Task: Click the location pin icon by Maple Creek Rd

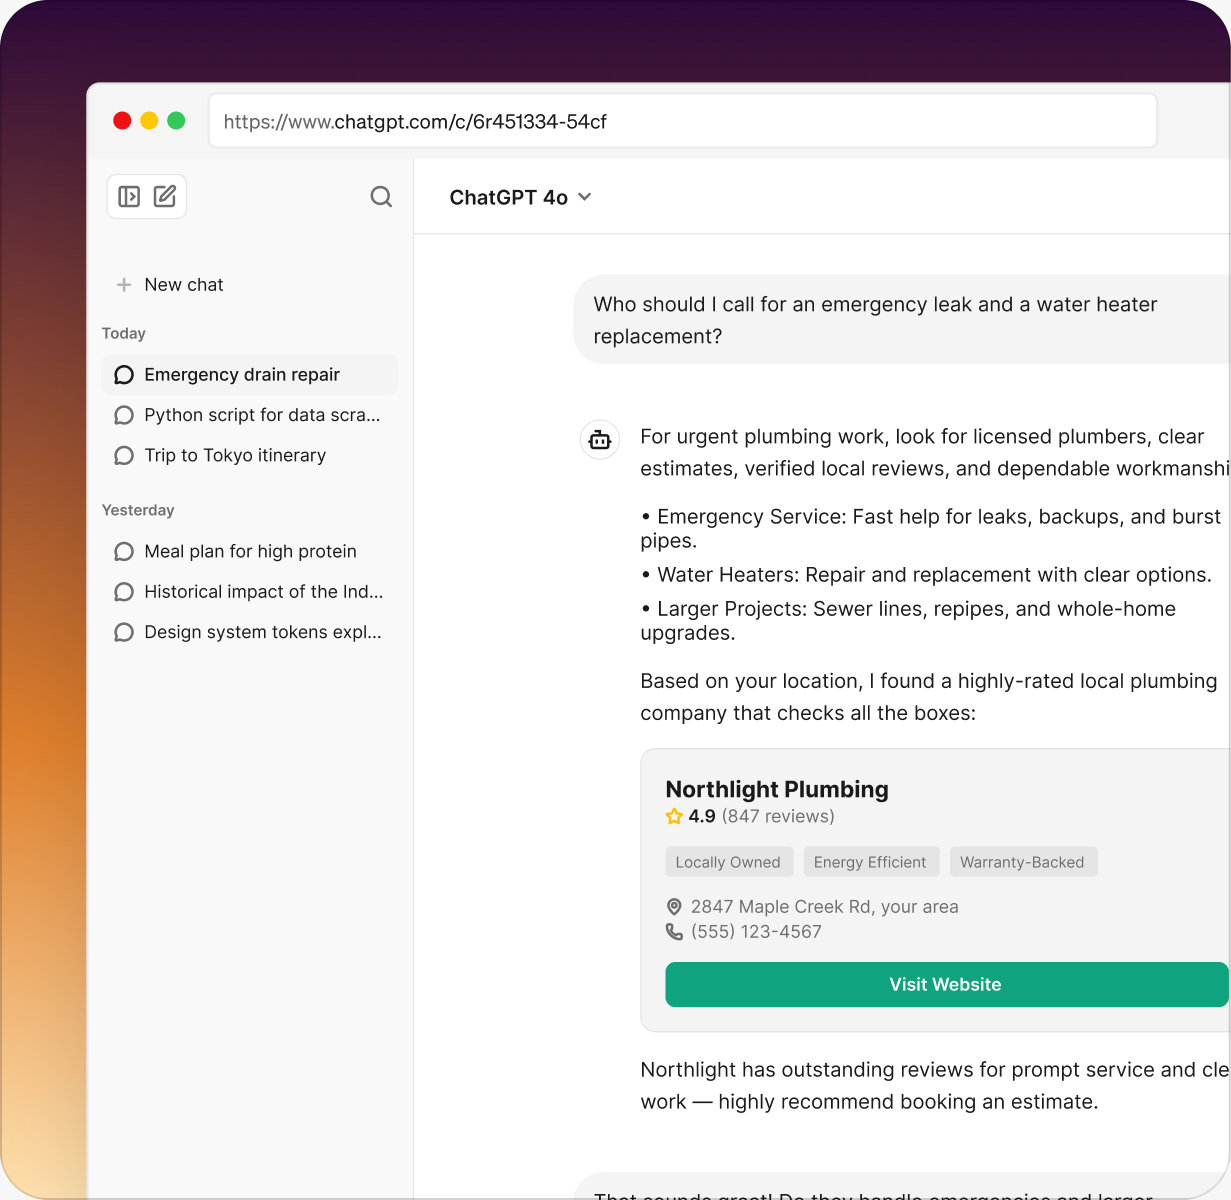Action: pos(674,907)
